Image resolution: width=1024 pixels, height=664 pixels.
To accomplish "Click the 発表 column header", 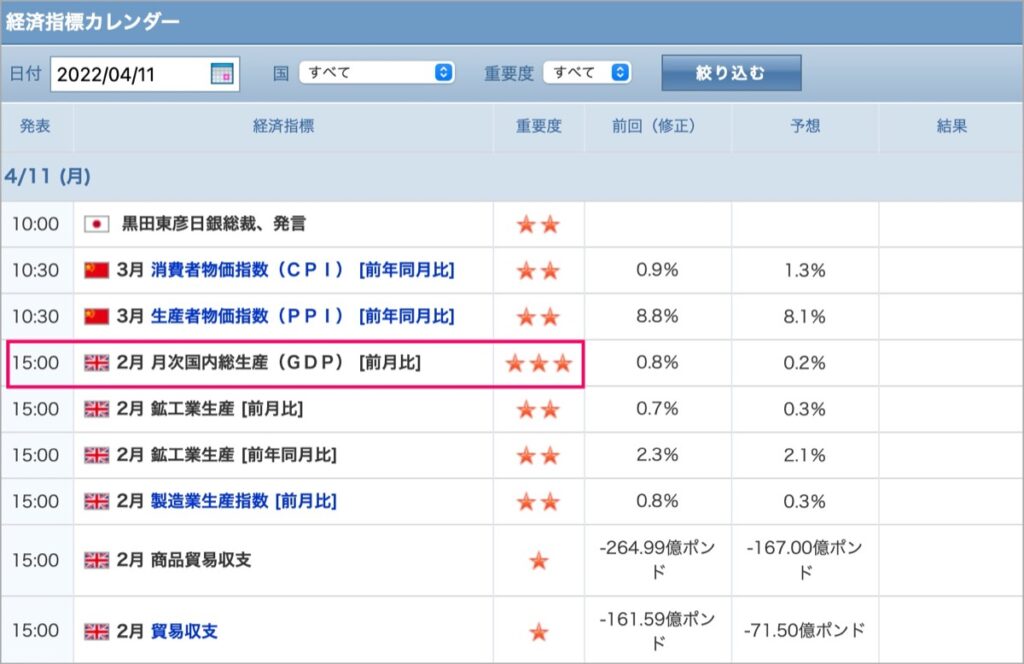I will 35,126.
